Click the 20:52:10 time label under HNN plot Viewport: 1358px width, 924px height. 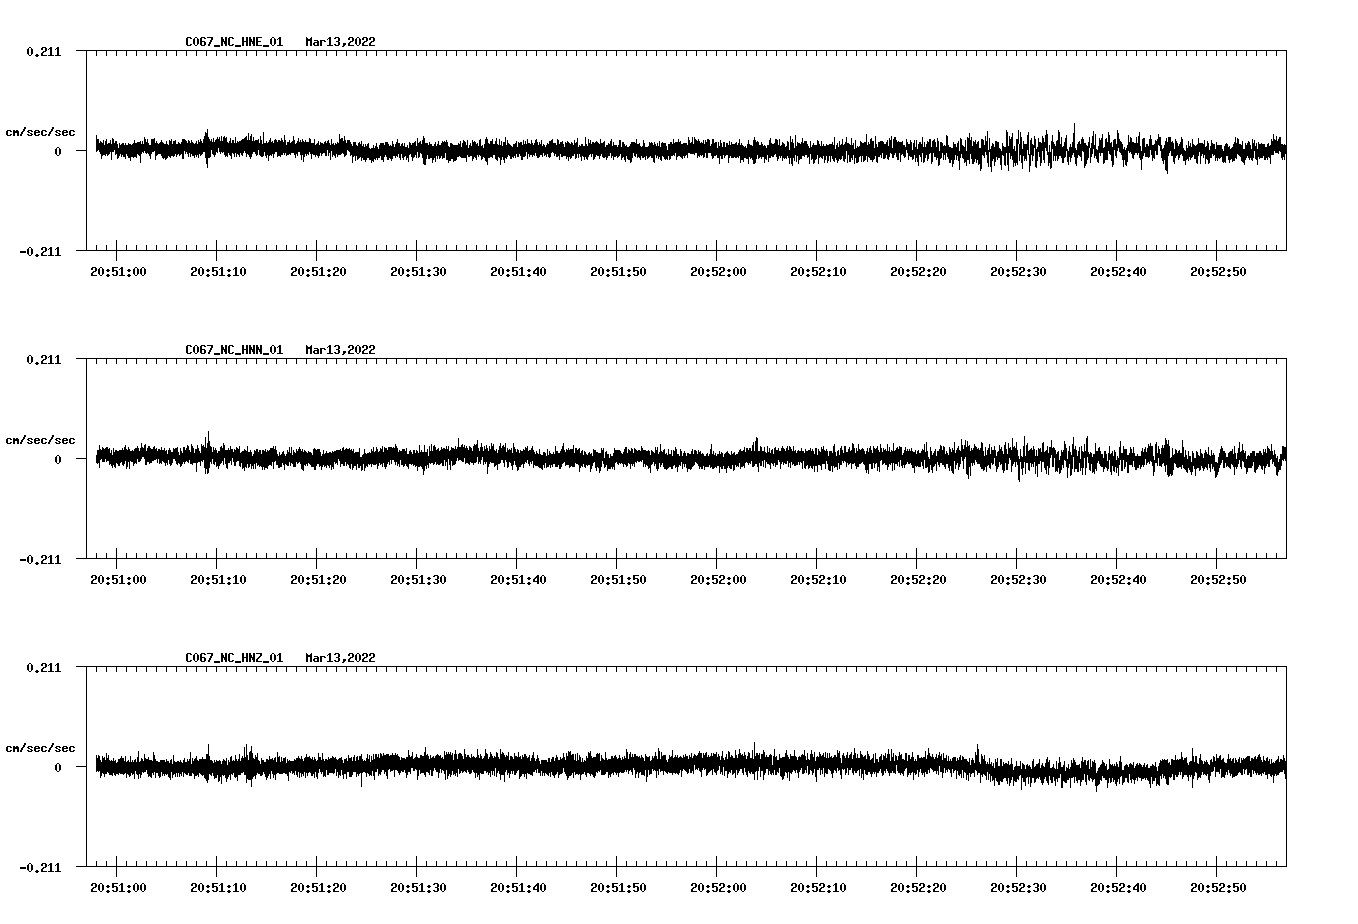coord(818,580)
